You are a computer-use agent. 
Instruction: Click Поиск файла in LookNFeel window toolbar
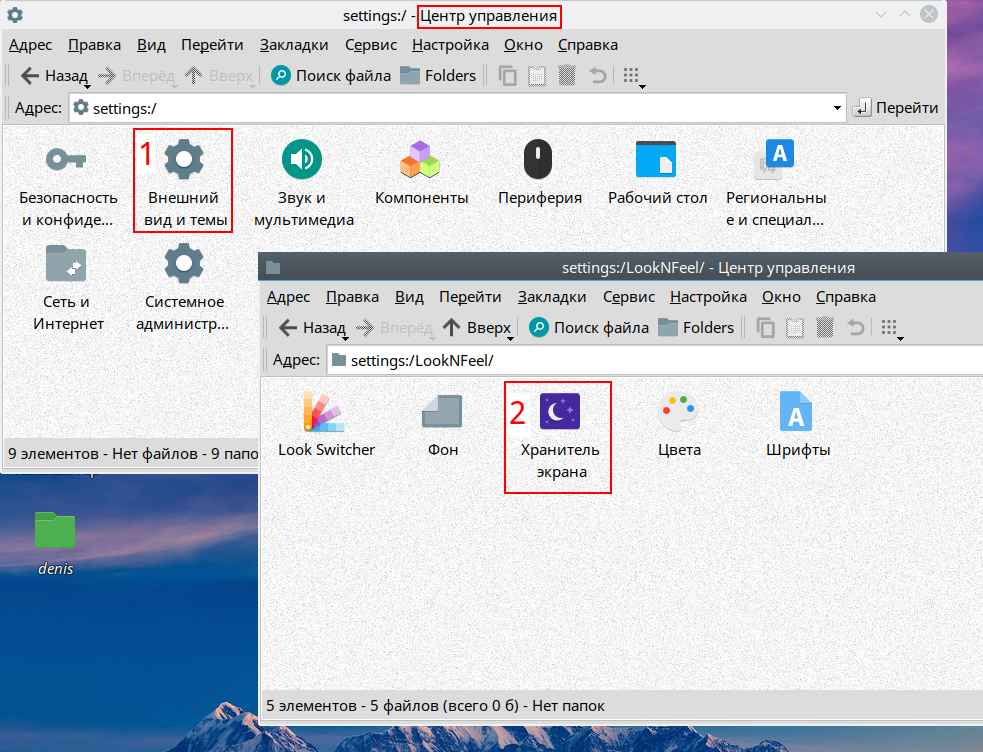coord(589,327)
